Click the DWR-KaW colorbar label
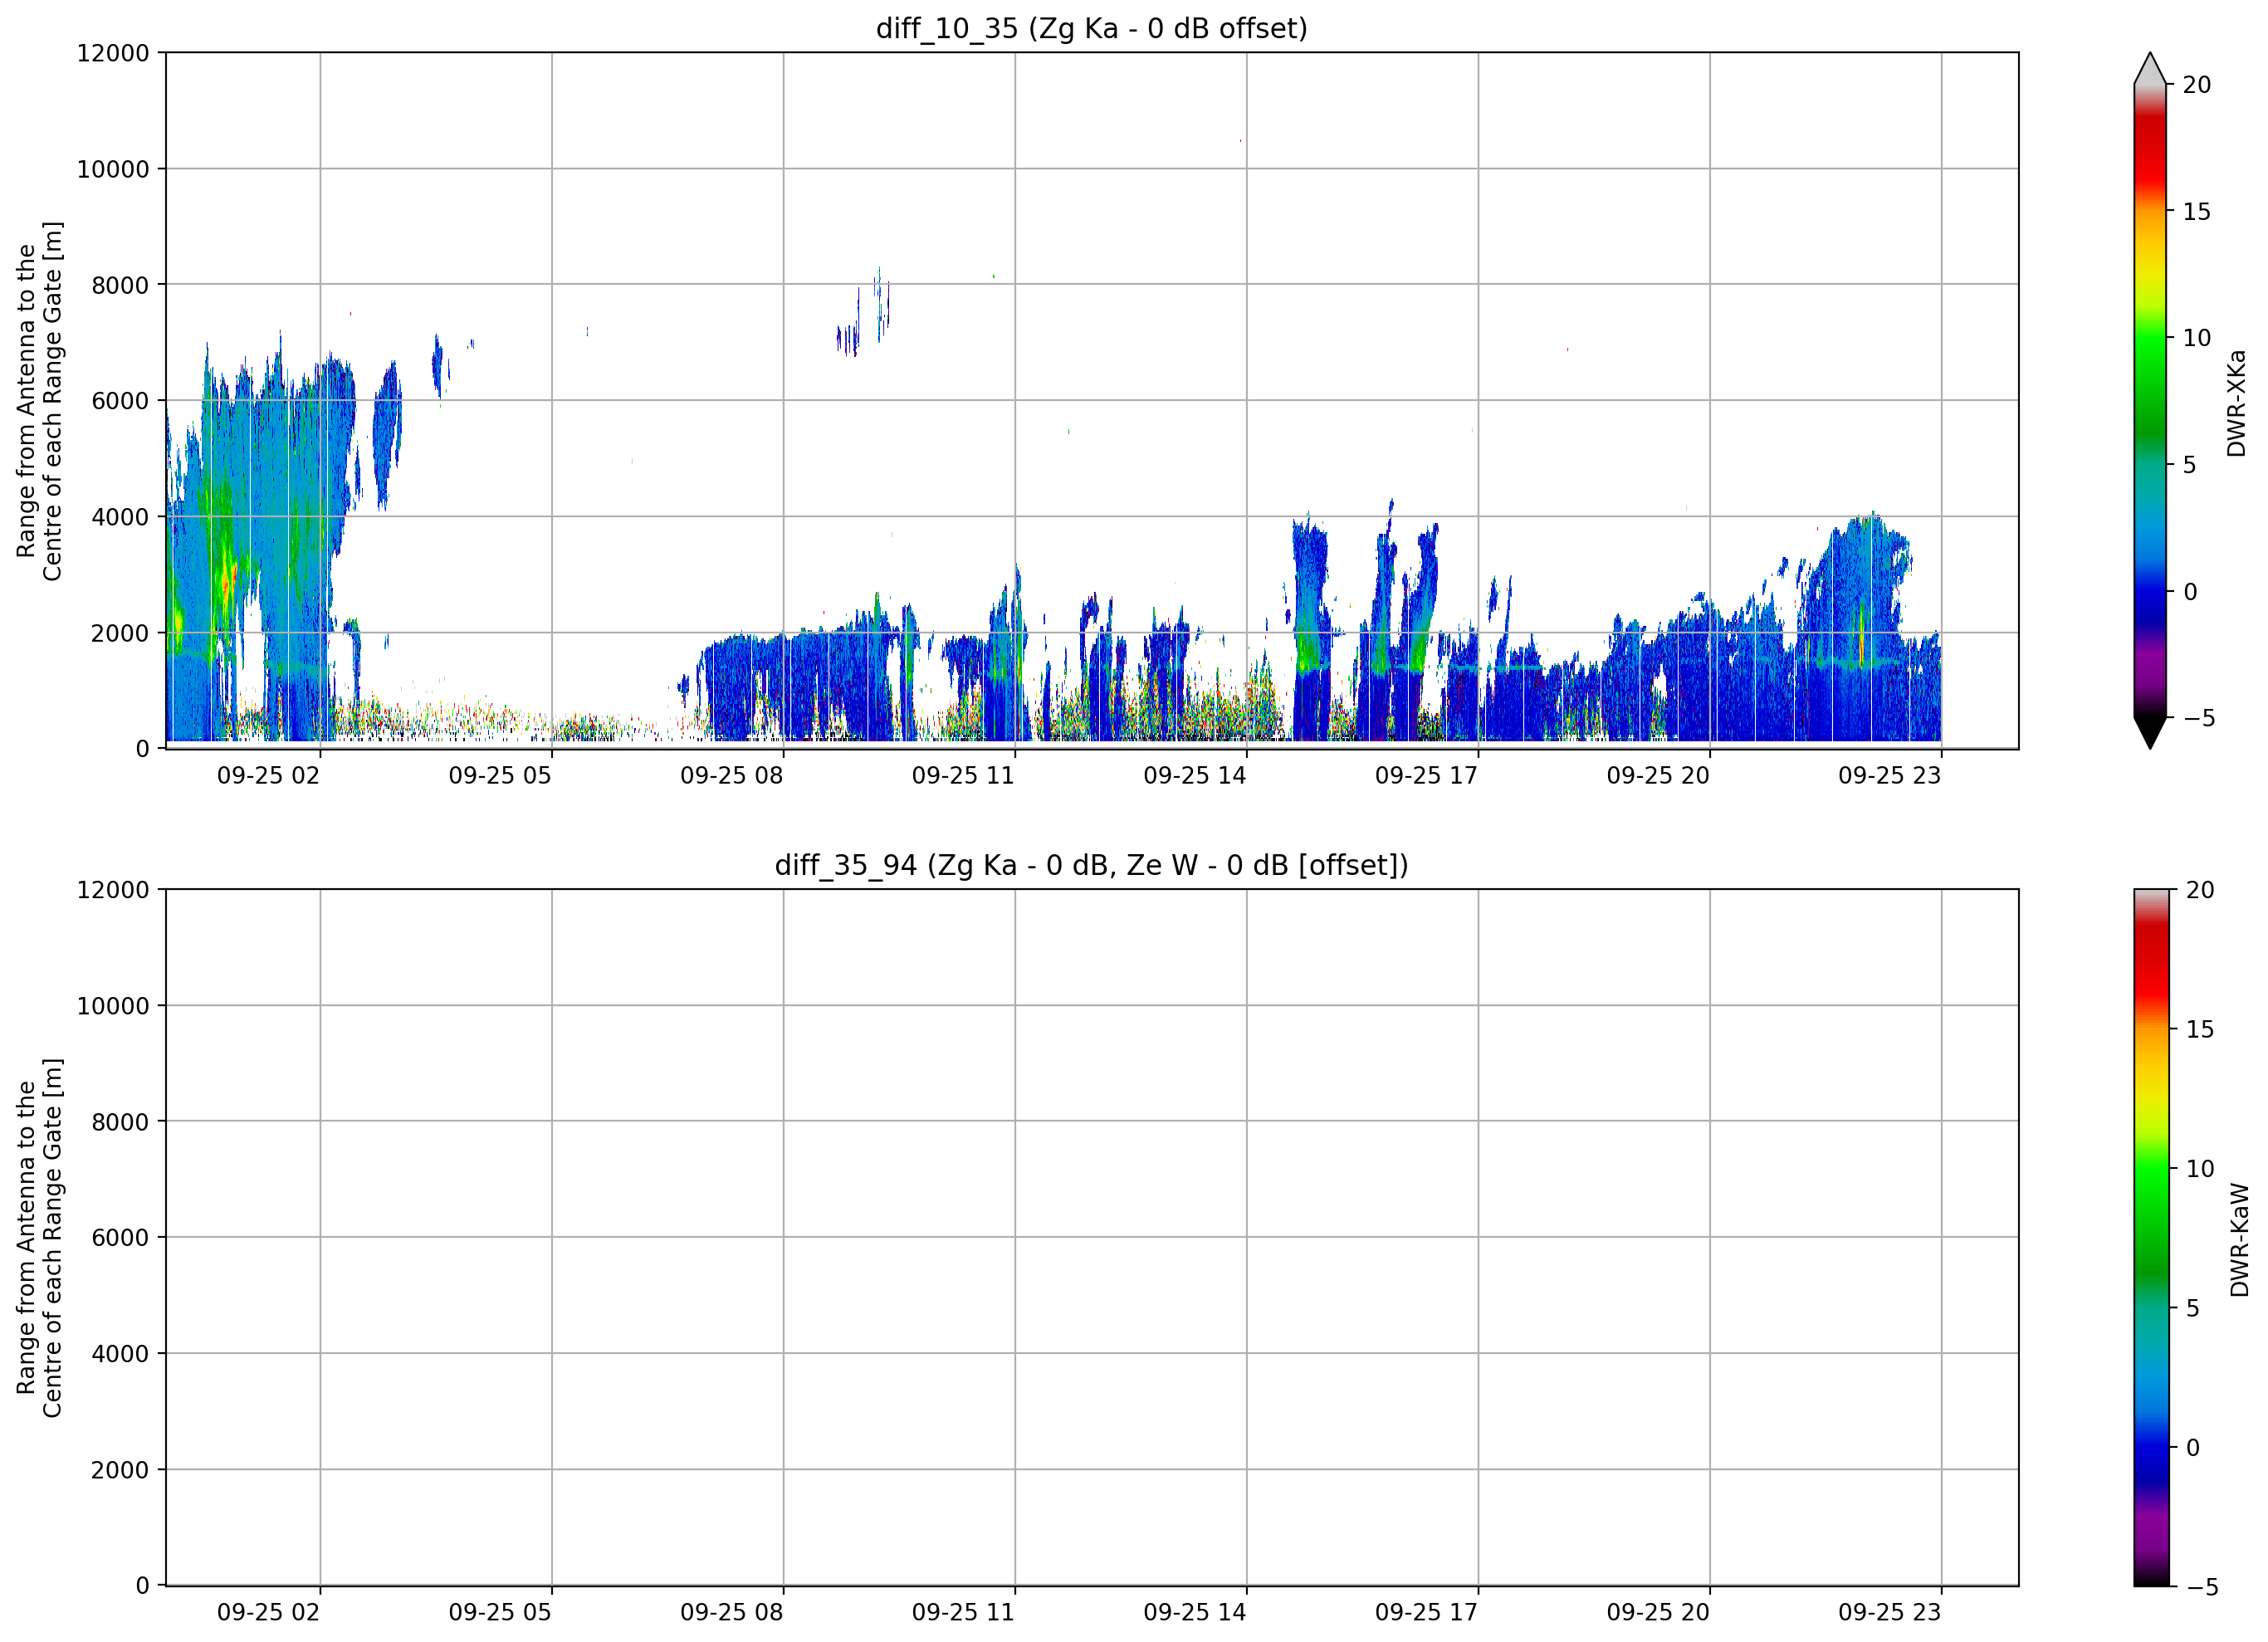Image resolution: width=2268 pixels, height=1642 pixels. coord(2239,1240)
